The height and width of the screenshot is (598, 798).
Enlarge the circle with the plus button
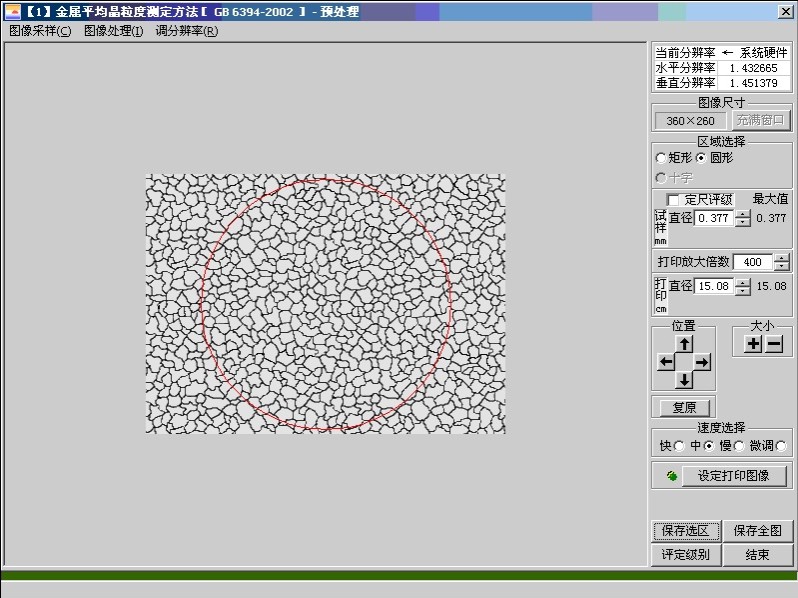[x=753, y=345]
